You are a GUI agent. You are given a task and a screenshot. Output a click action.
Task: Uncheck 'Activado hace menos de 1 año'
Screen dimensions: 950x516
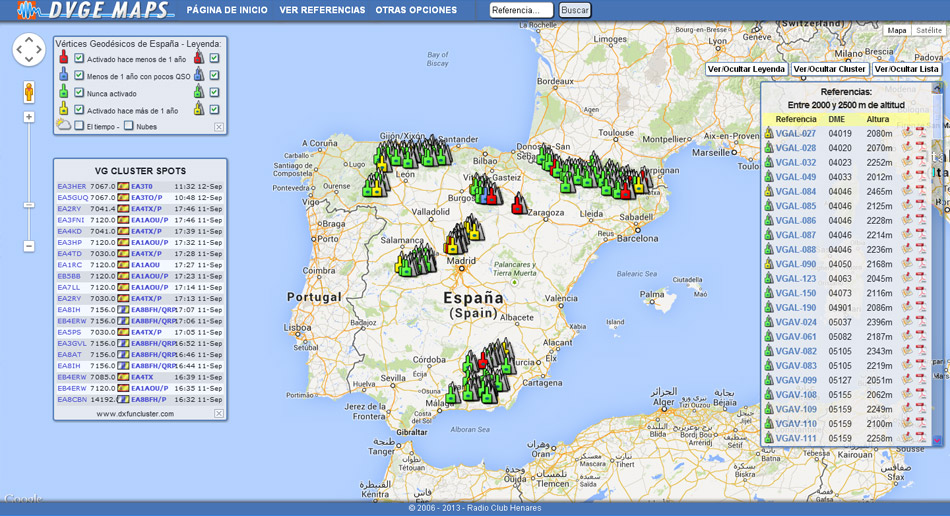pyautogui.click(x=79, y=59)
